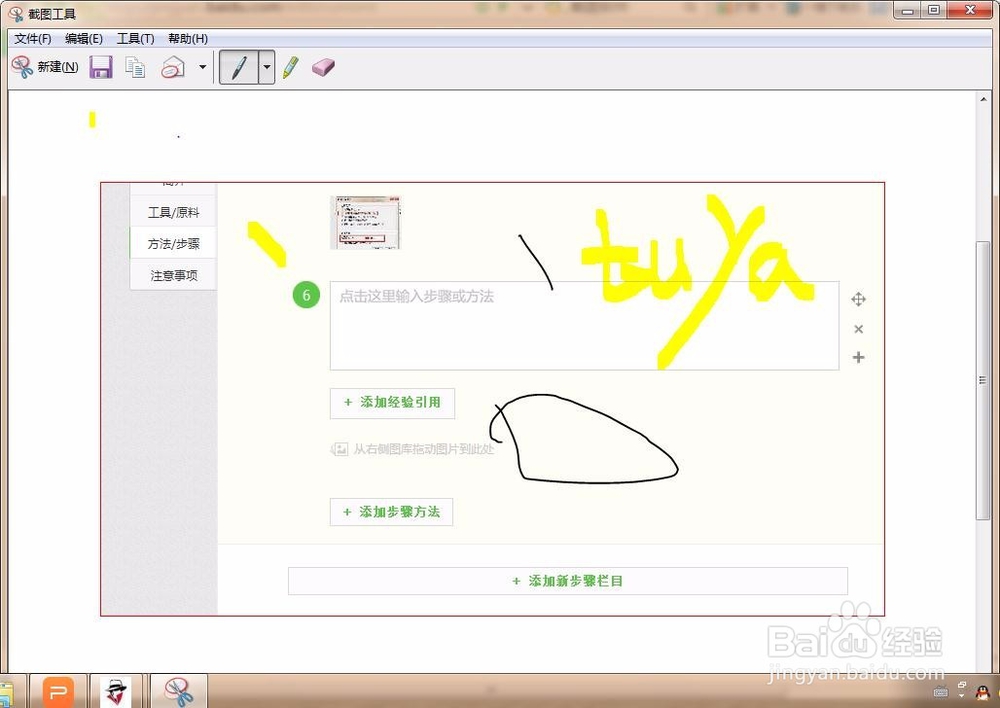Click the Copy snip icon
Viewport: 1000px width, 708px height.
pyautogui.click(x=135, y=66)
